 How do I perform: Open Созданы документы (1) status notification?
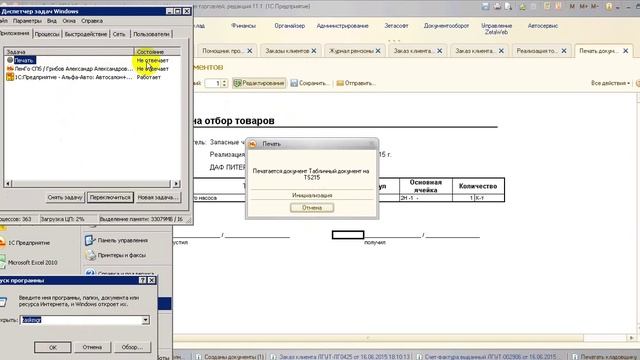click(230, 357)
